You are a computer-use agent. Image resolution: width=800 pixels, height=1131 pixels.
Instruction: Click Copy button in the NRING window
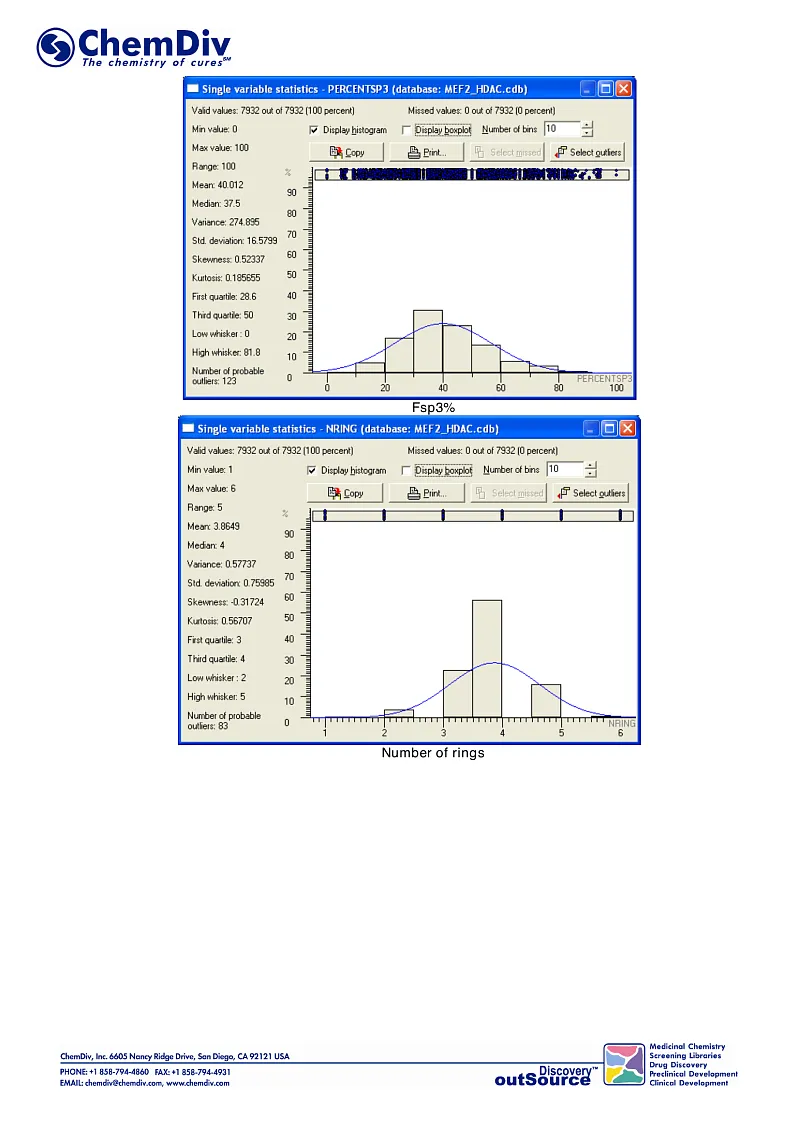click(x=346, y=493)
